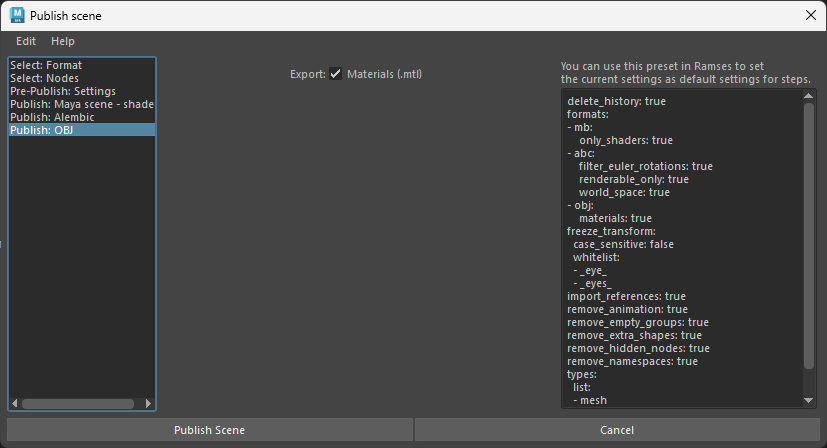Open the Help menu
This screenshot has width=827, height=448.
63,41
